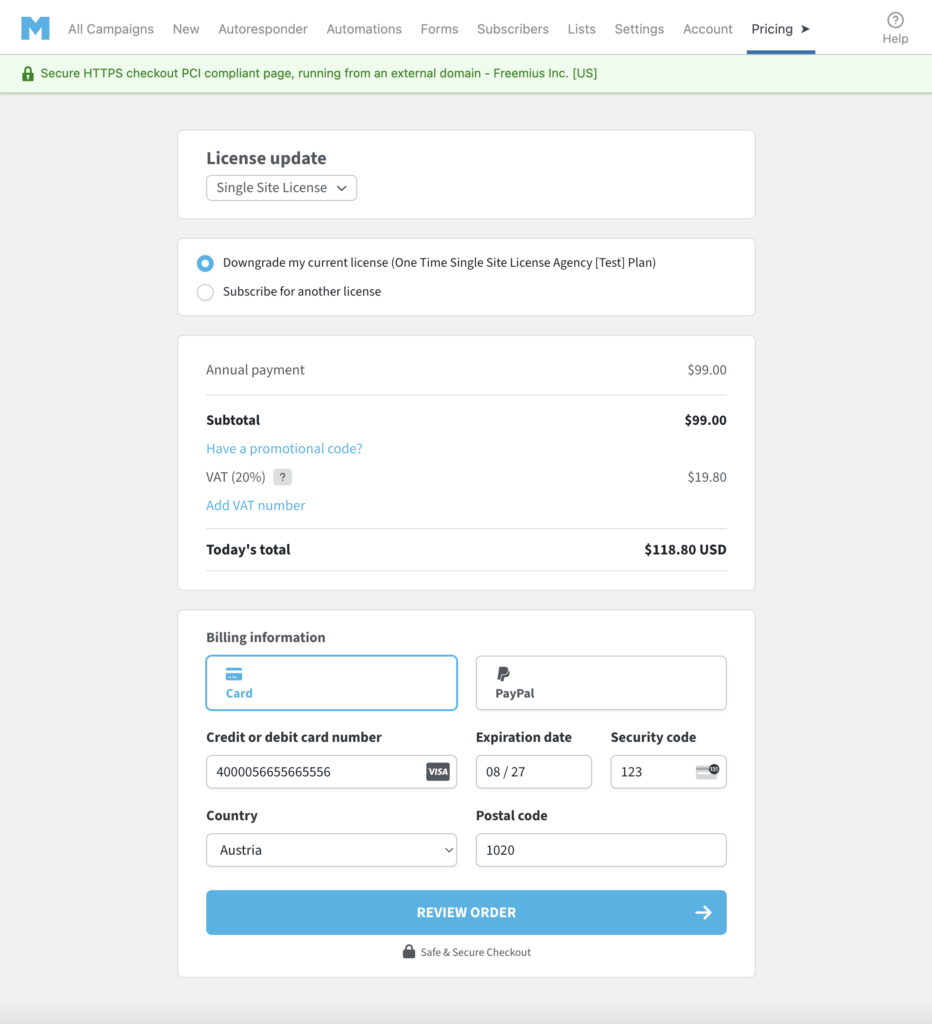Click the arrow icon beside Pricing

806,29
